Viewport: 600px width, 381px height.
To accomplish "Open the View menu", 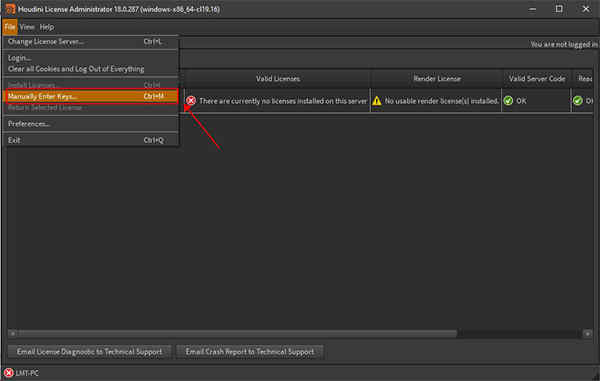I will [x=27, y=27].
